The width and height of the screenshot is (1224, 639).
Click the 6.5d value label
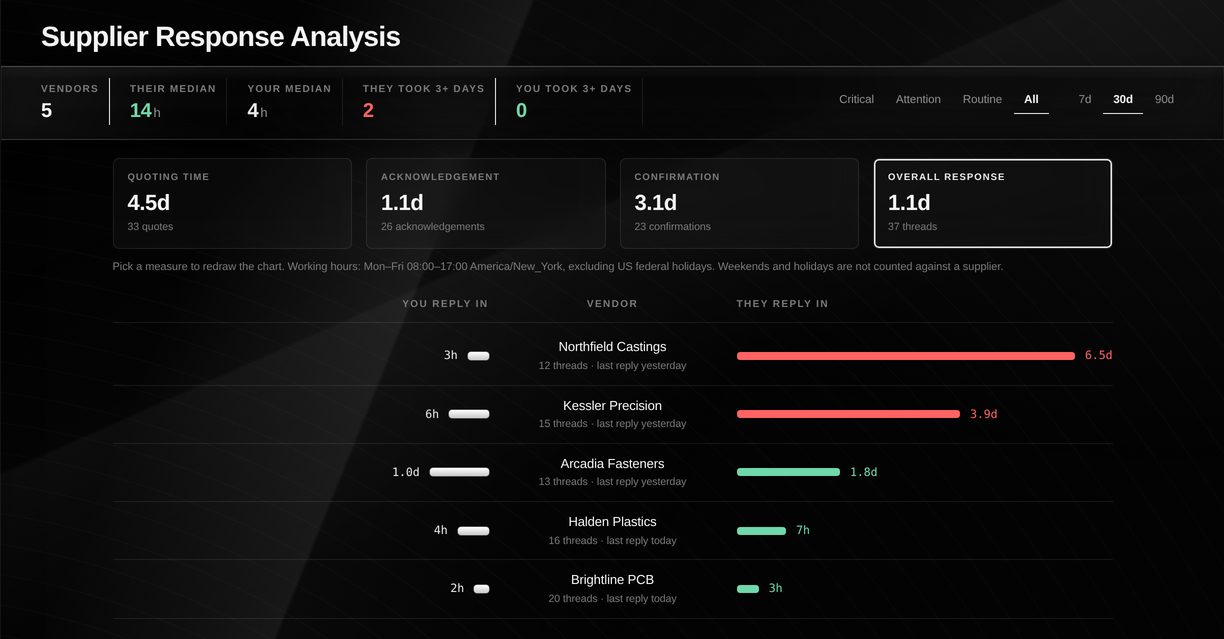pos(1098,356)
